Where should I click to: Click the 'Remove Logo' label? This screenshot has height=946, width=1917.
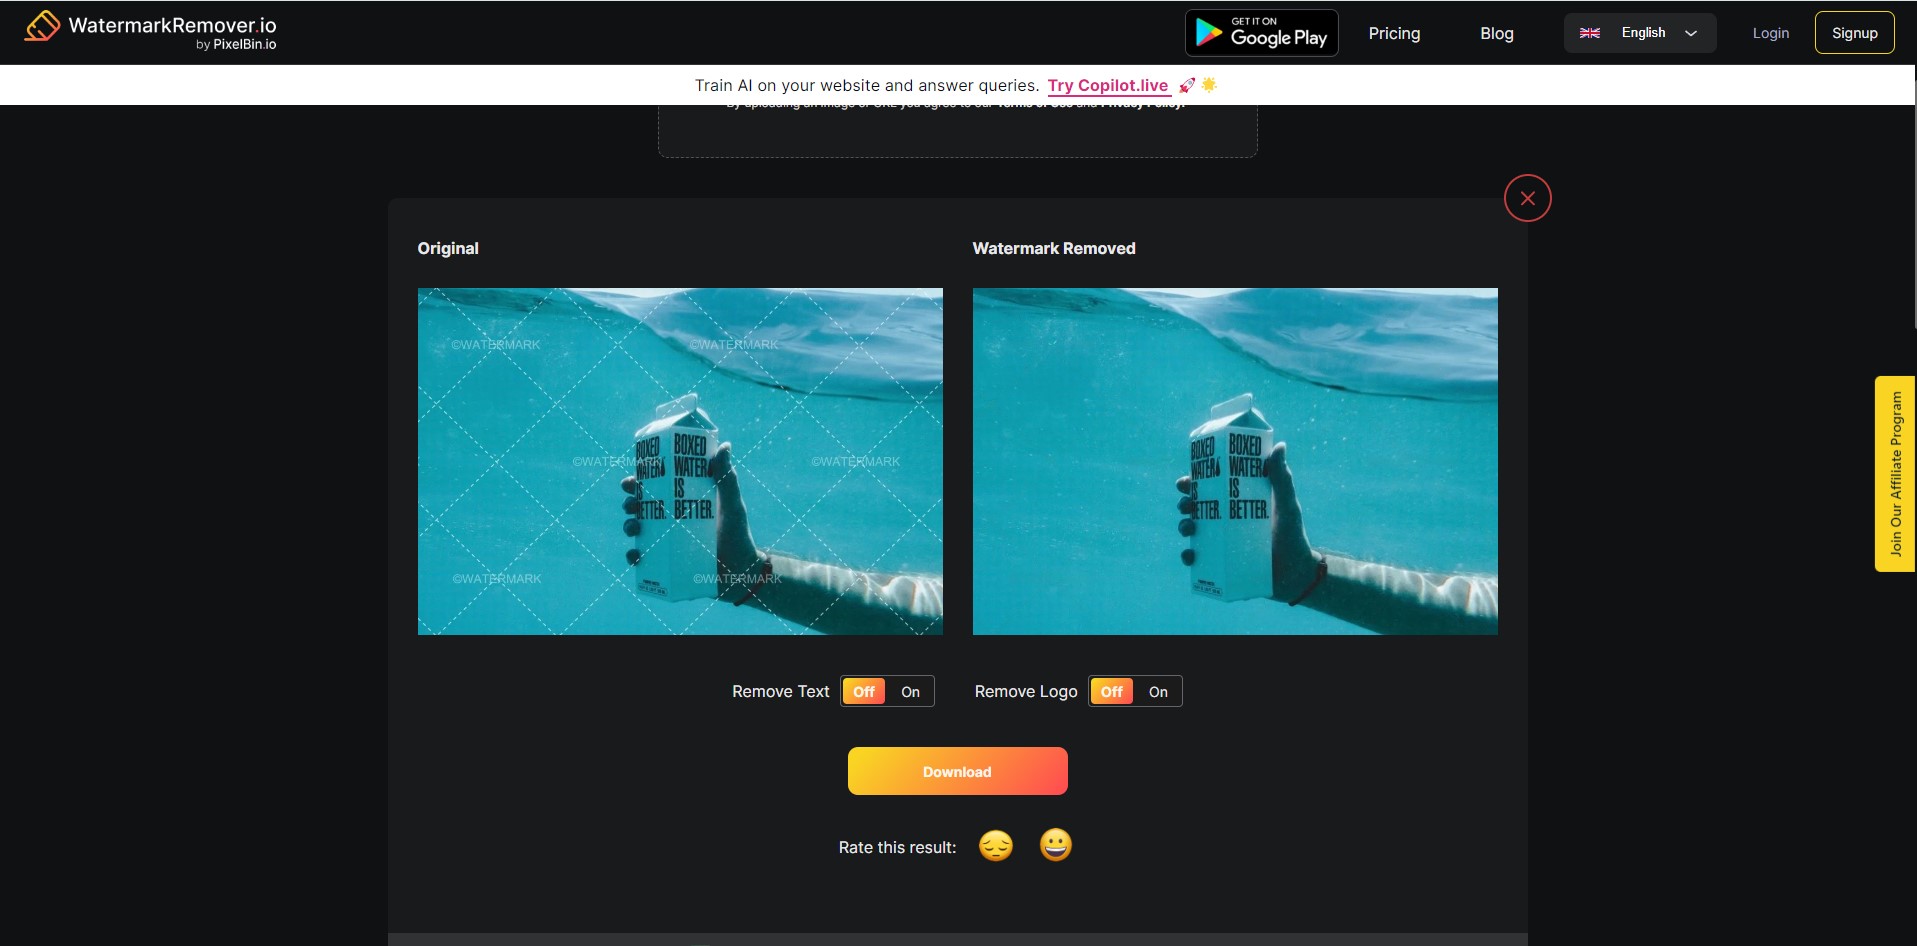[x=1026, y=691]
